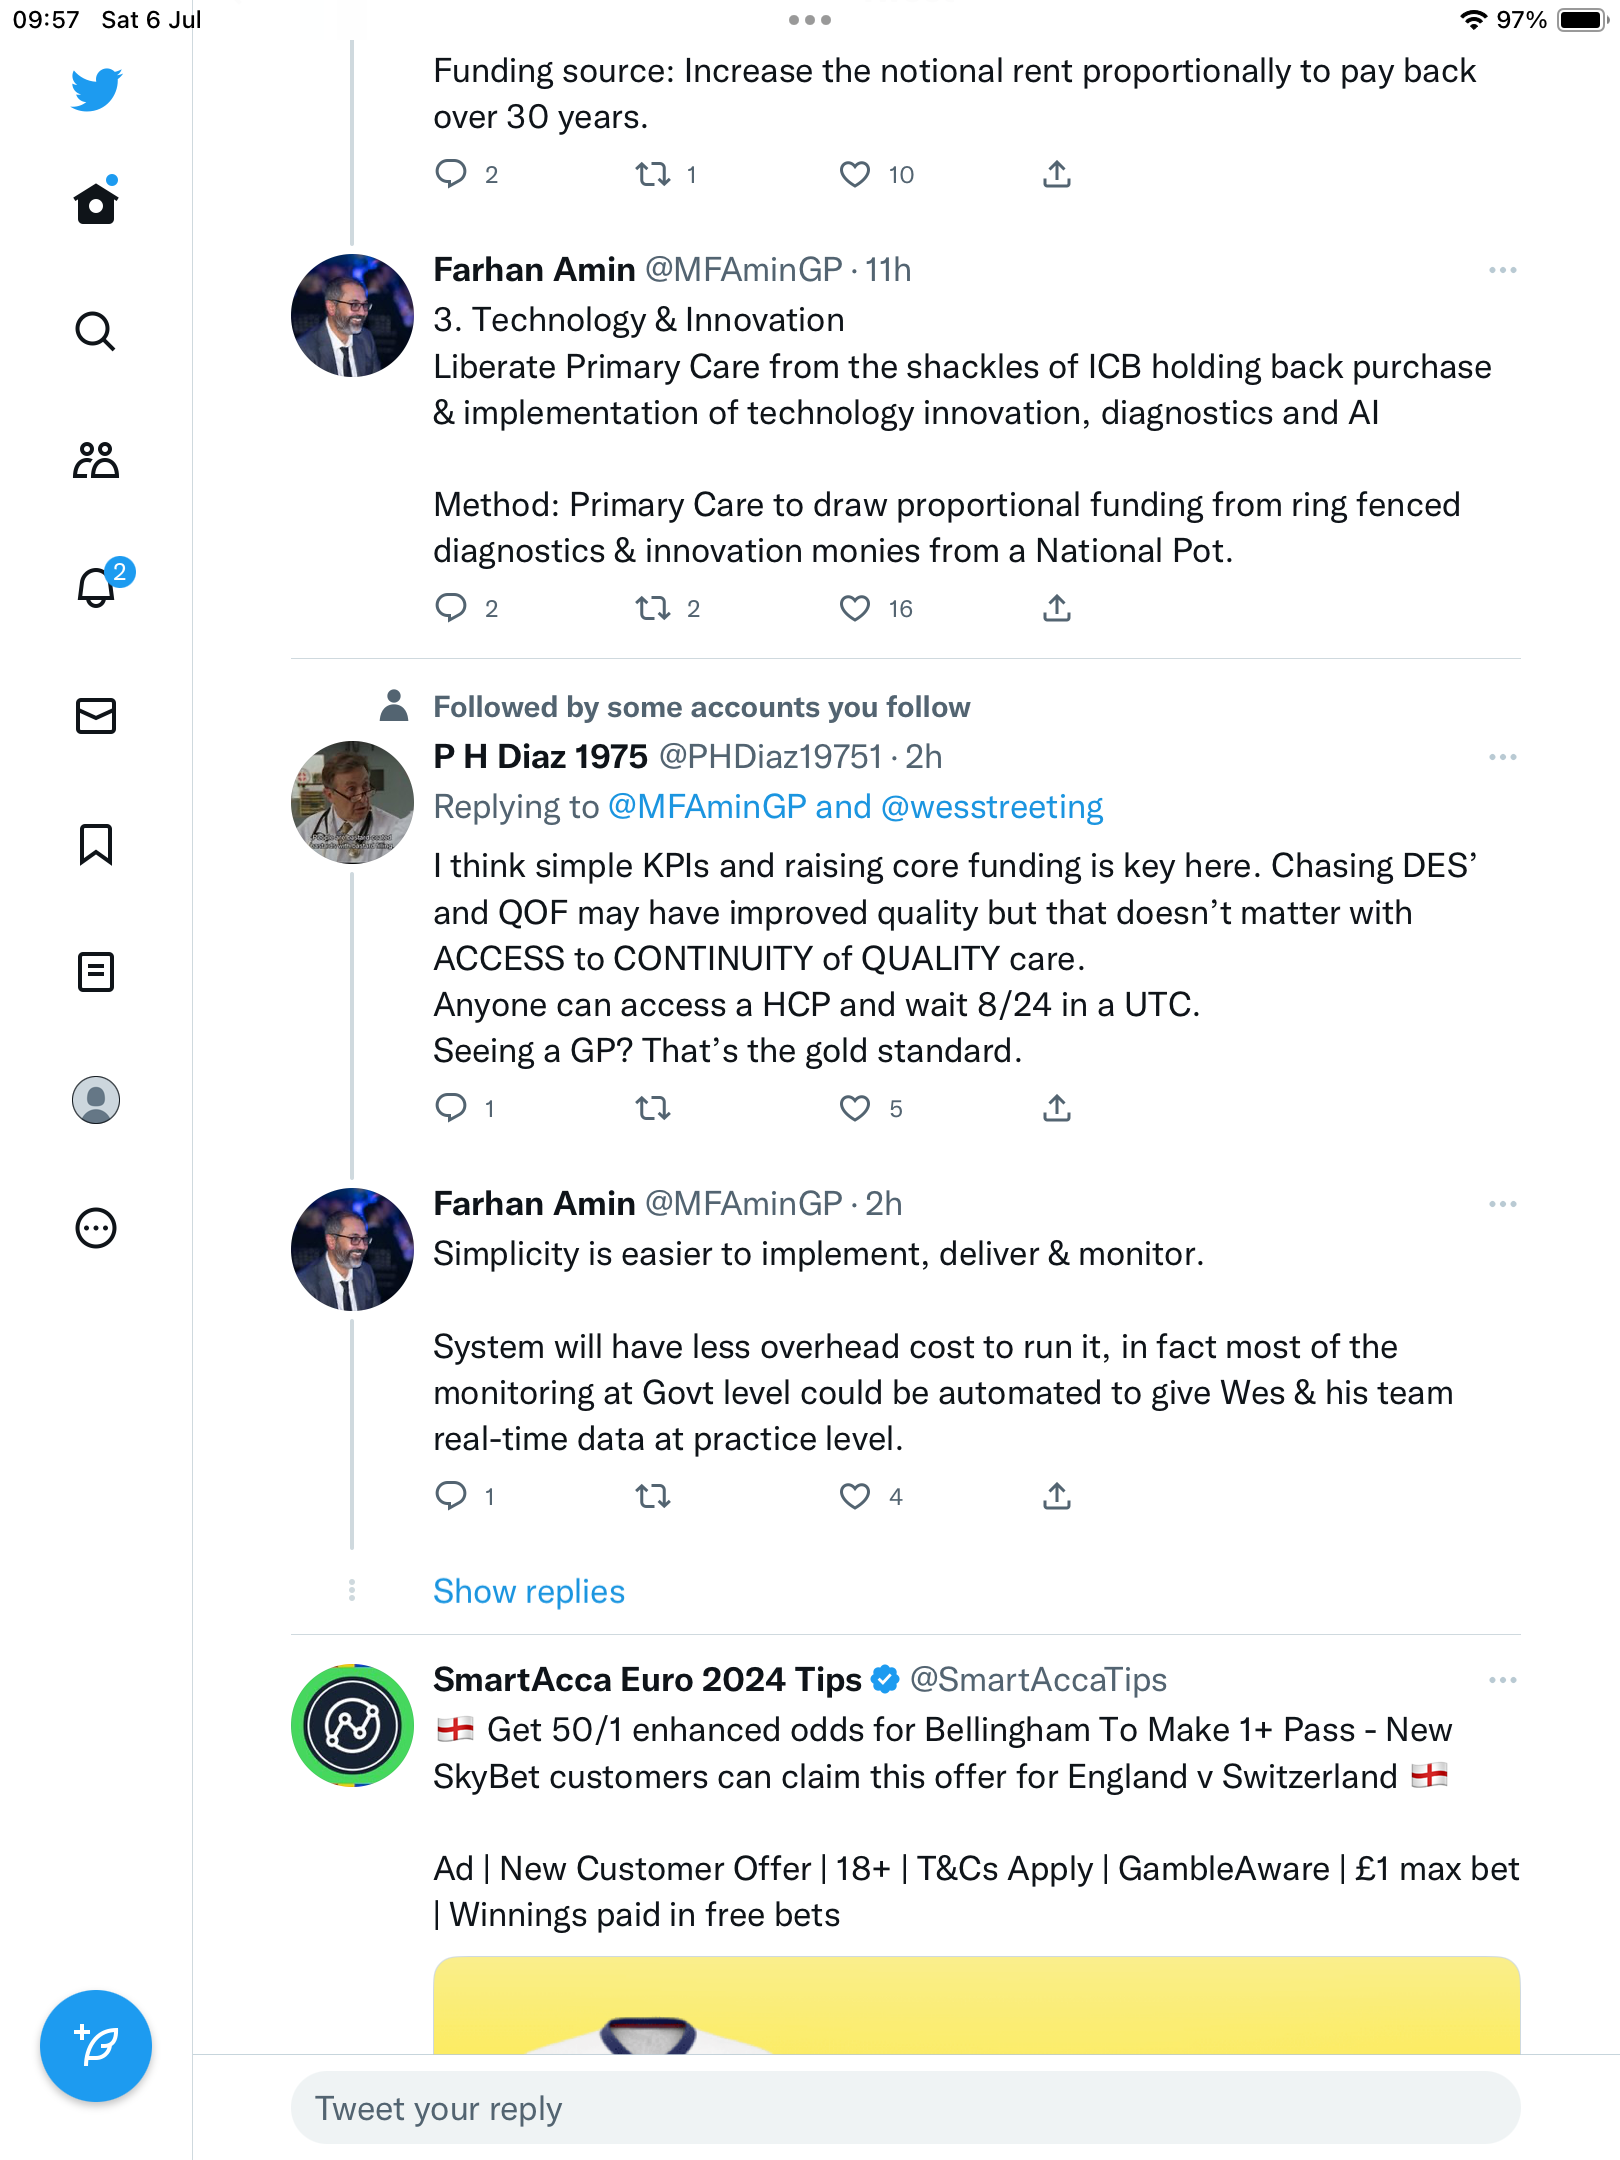The width and height of the screenshot is (1620, 2160).
Task: Open the Home feed icon
Action: [96, 203]
